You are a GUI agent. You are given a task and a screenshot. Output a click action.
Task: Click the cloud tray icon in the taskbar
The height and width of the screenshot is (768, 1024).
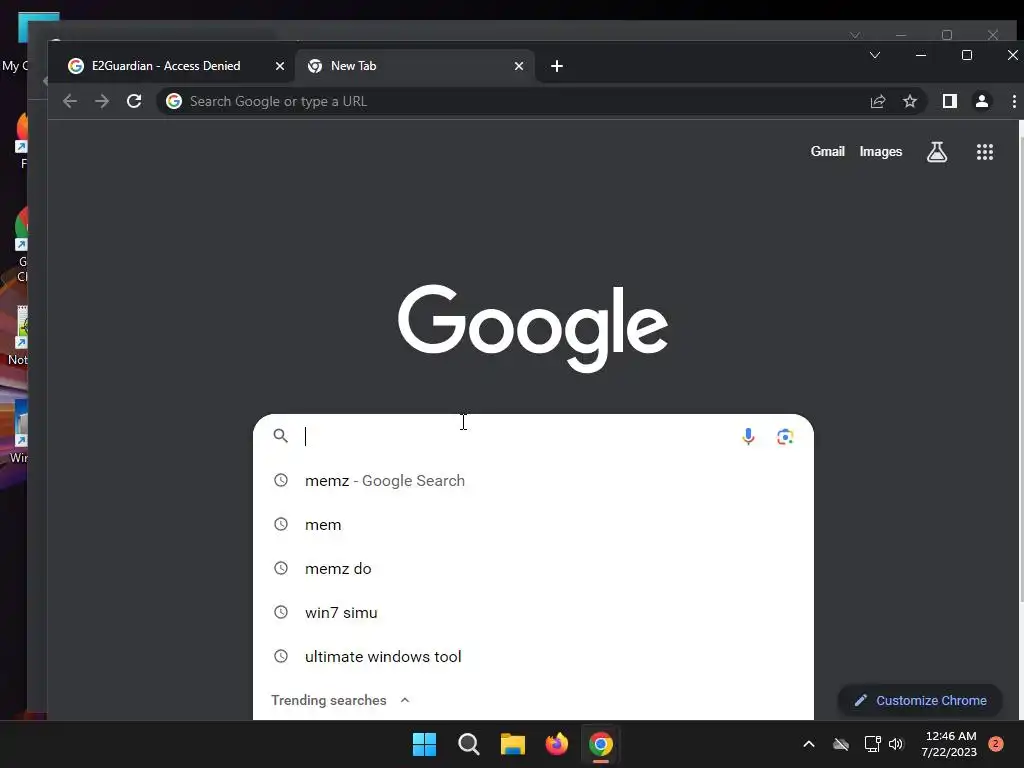841,744
